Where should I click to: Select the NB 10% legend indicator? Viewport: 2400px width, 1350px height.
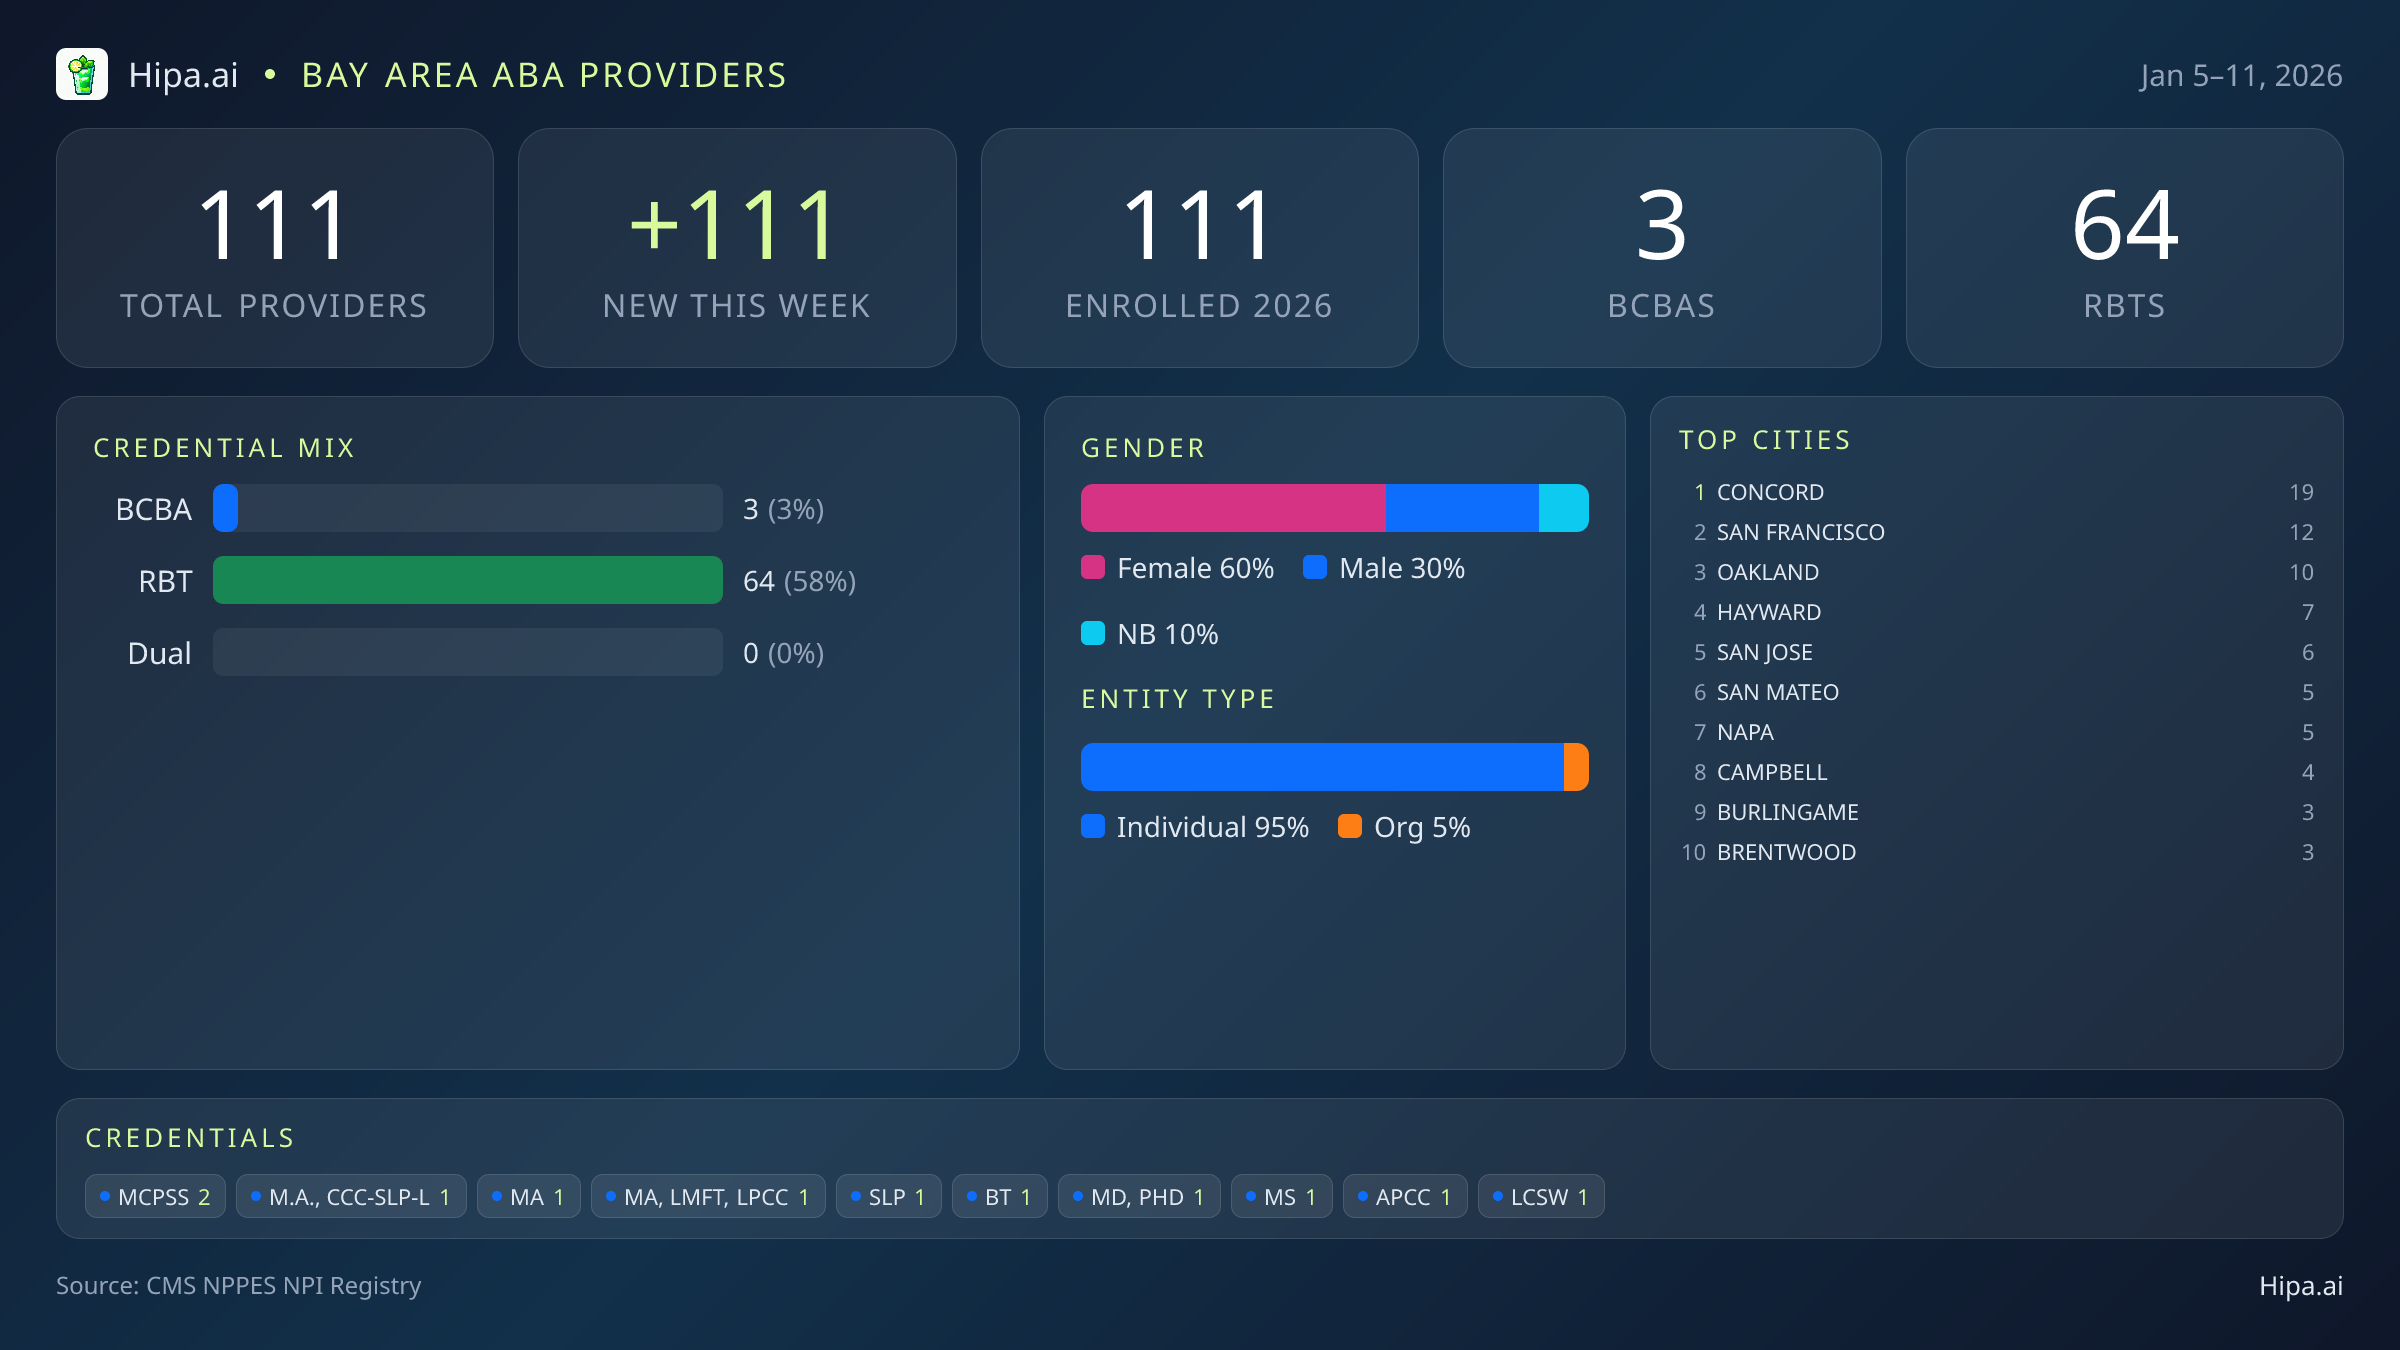click(1094, 633)
